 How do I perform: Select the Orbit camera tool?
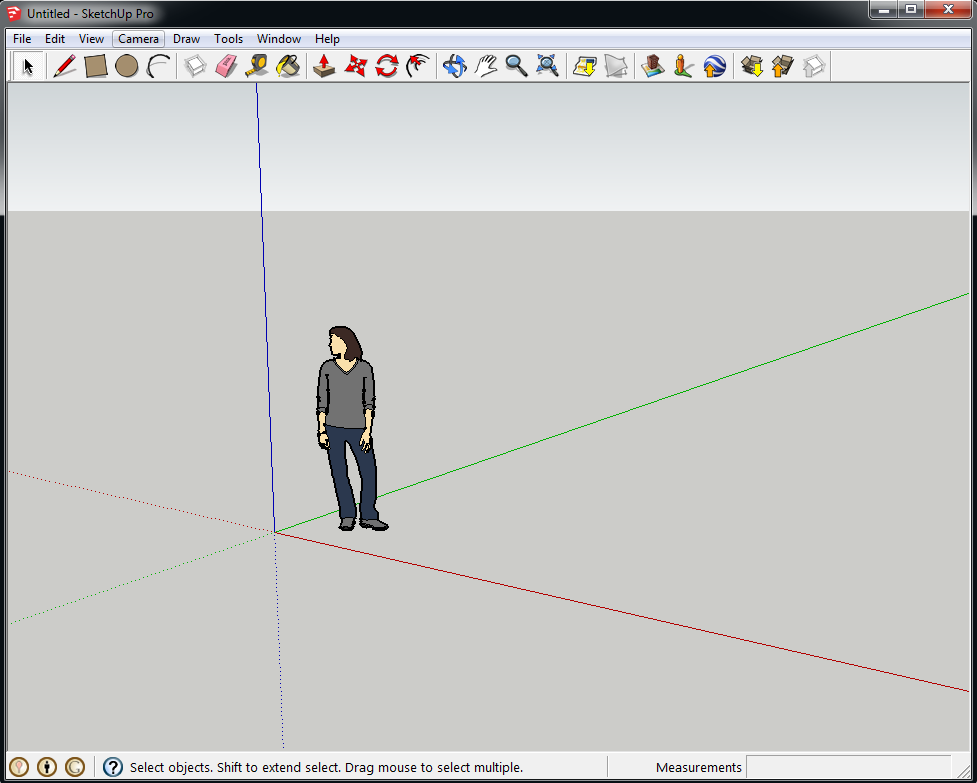click(x=454, y=67)
